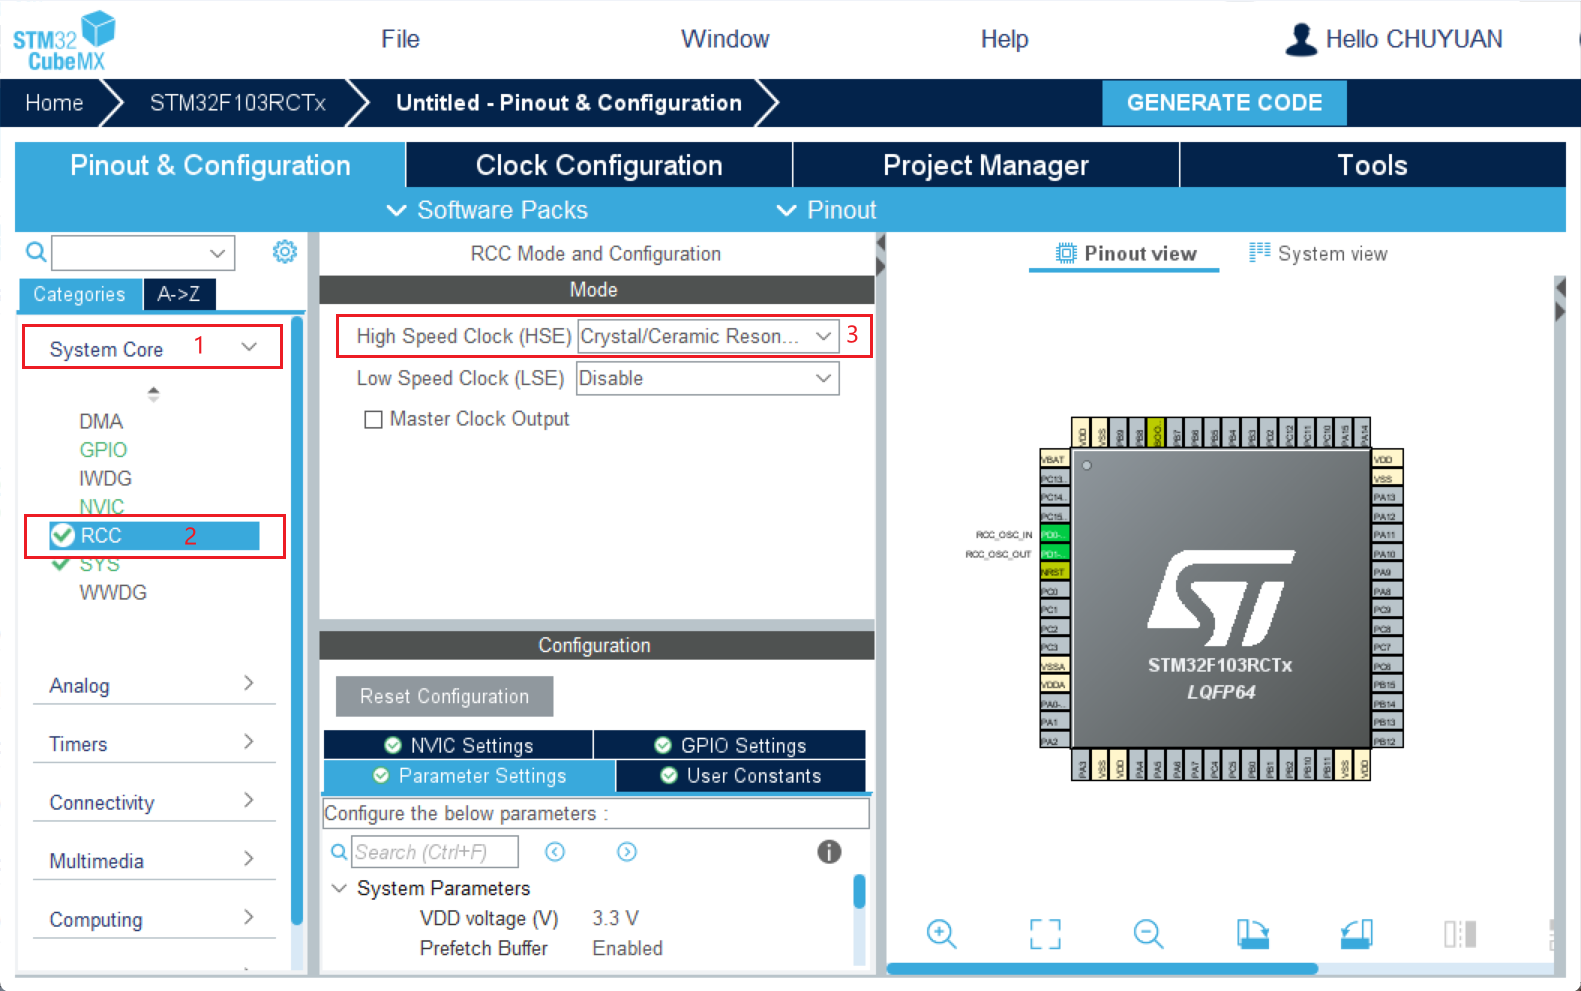Enable Master Clock Output checkbox
Viewport: 1581px width, 991px height.
[373, 419]
